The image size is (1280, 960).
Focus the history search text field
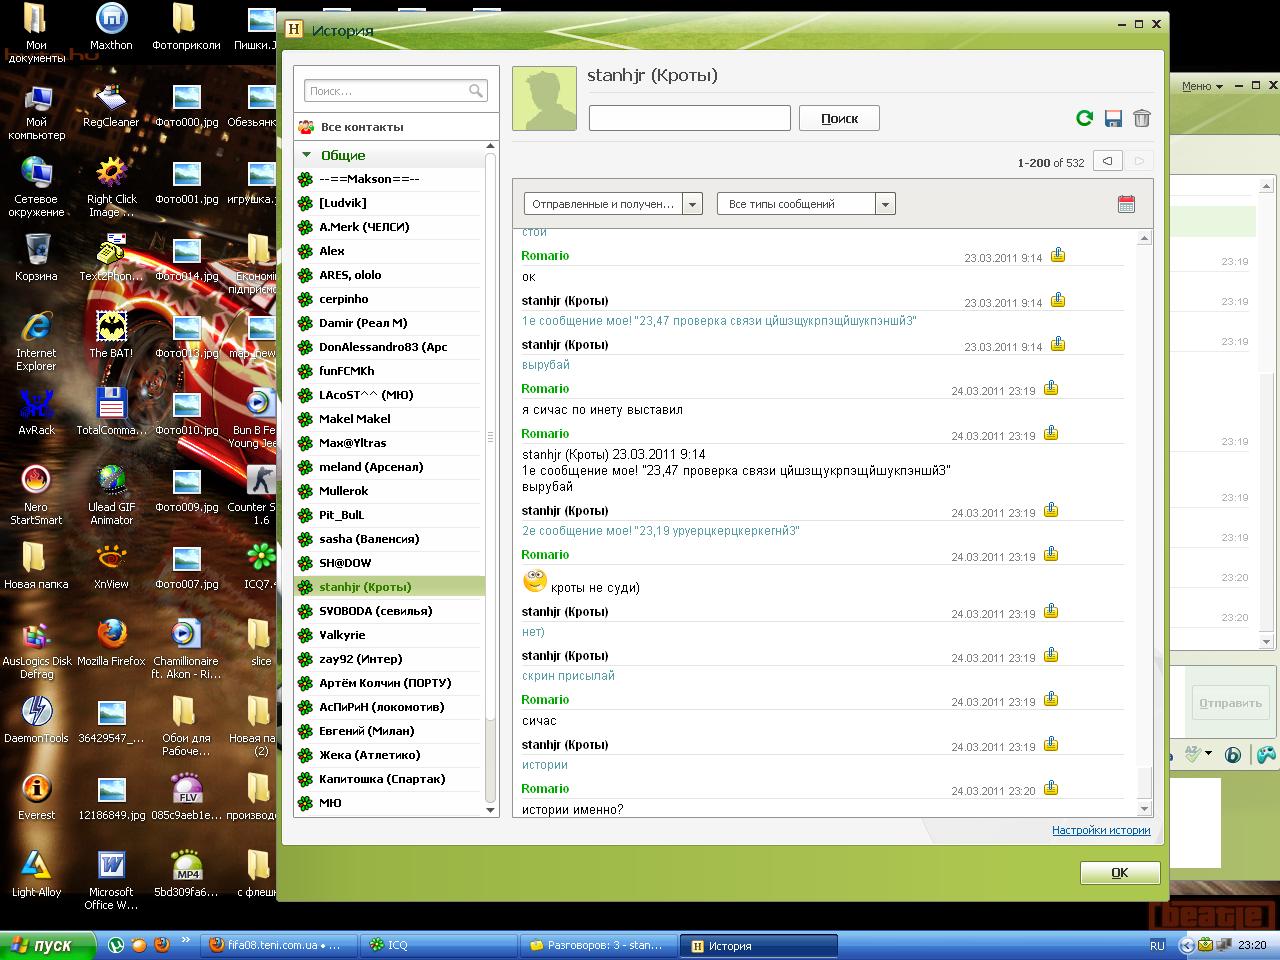pos(690,118)
